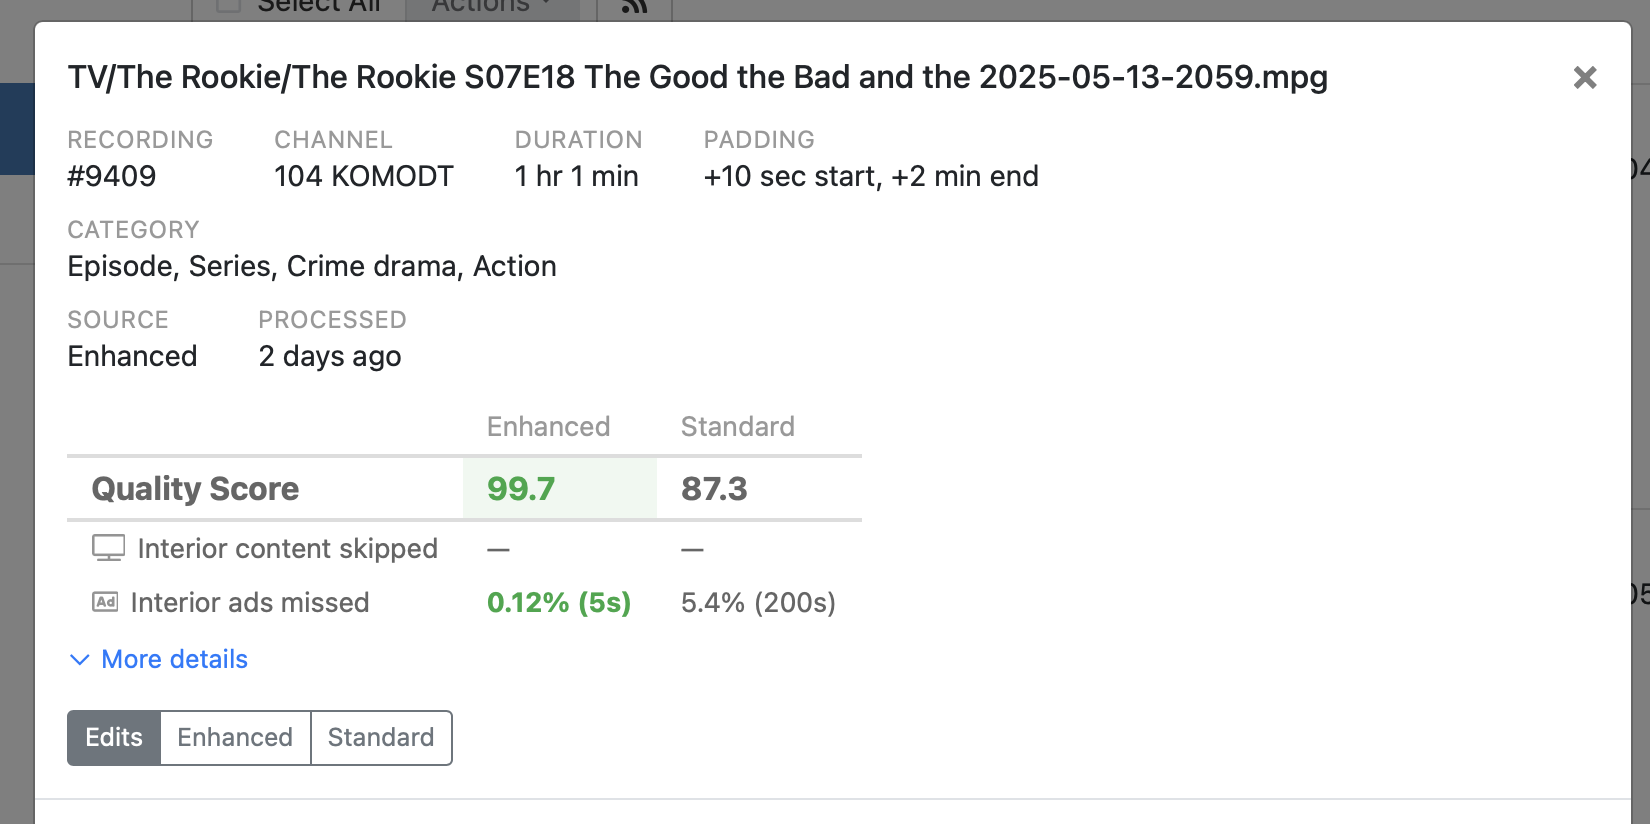Click the 5.4% (200s) standard ads value
This screenshot has width=1650, height=824.
[x=758, y=603]
